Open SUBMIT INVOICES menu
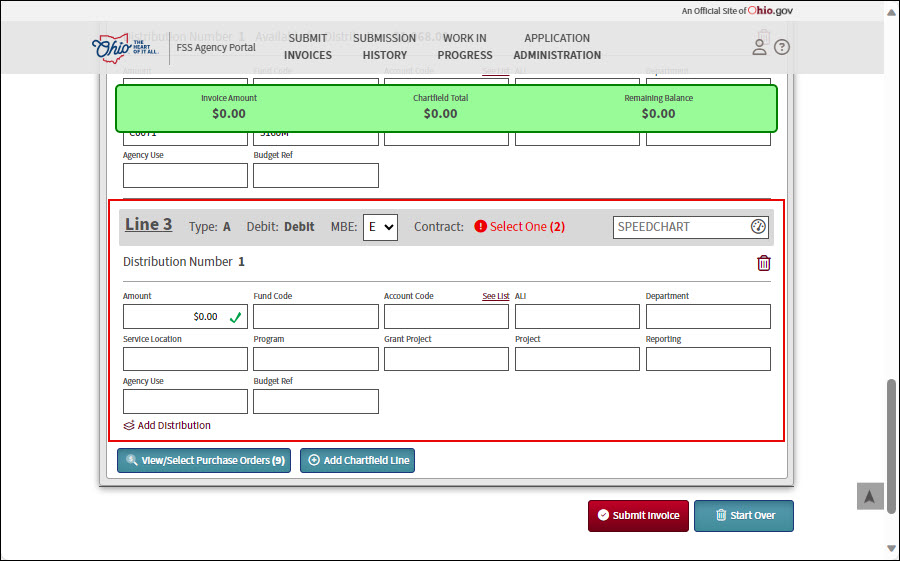 click(308, 47)
